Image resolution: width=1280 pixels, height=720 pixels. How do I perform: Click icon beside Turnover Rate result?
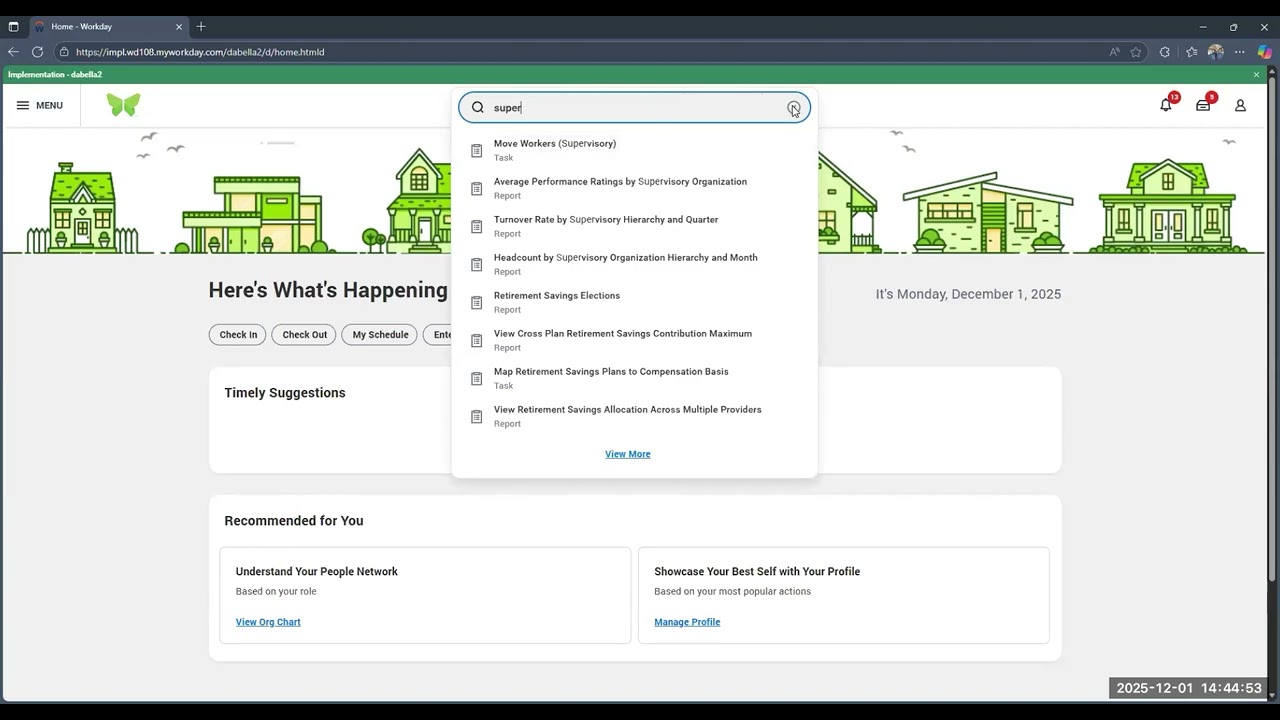476,226
